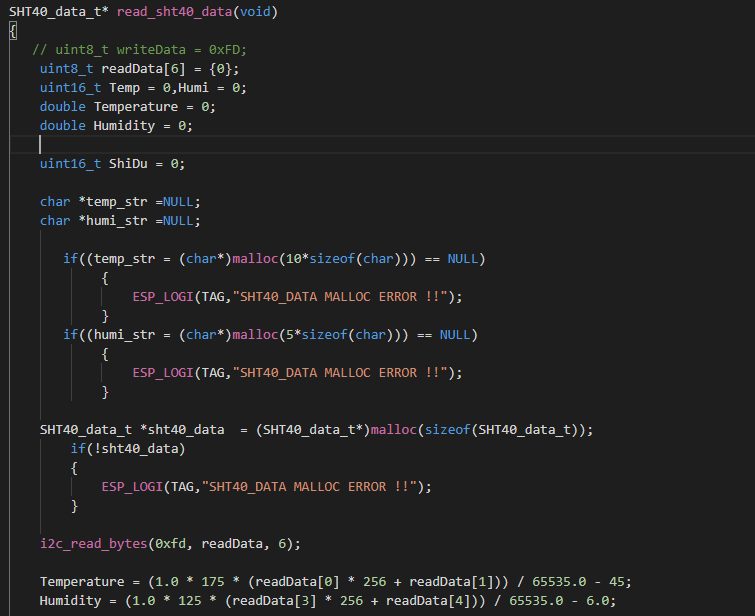Click readData[1] in the Temperature formula

pos(451,582)
